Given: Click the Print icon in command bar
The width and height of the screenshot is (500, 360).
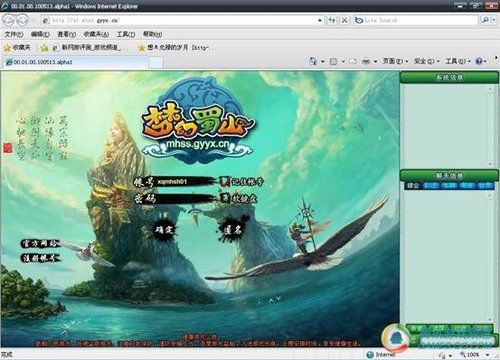Looking at the screenshot, I should [x=366, y=61].
